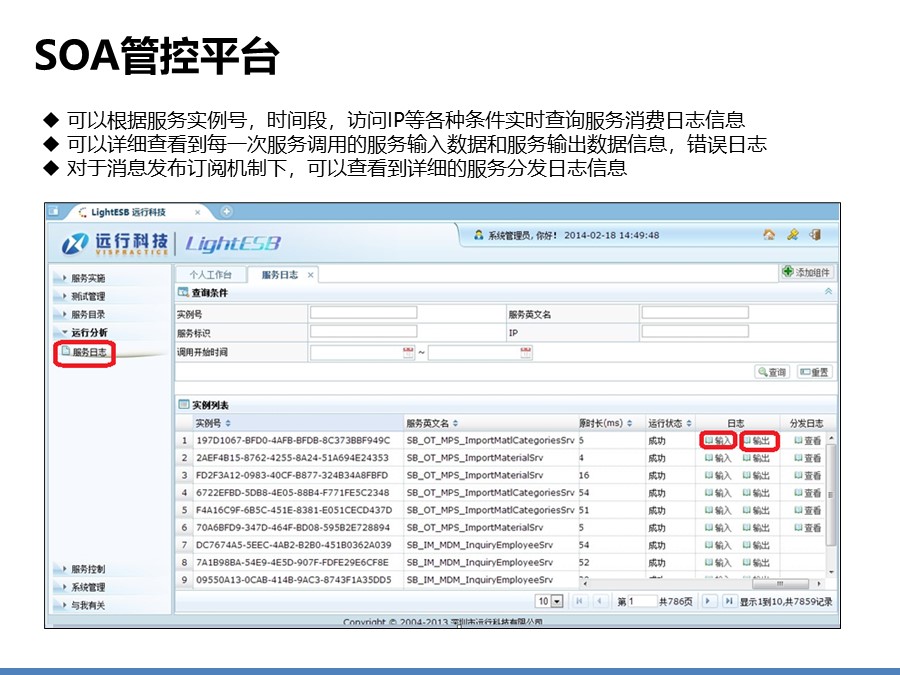Go to next page button
Image resolution: width=900 pixels, height=675 pixels.
[708, 601]
